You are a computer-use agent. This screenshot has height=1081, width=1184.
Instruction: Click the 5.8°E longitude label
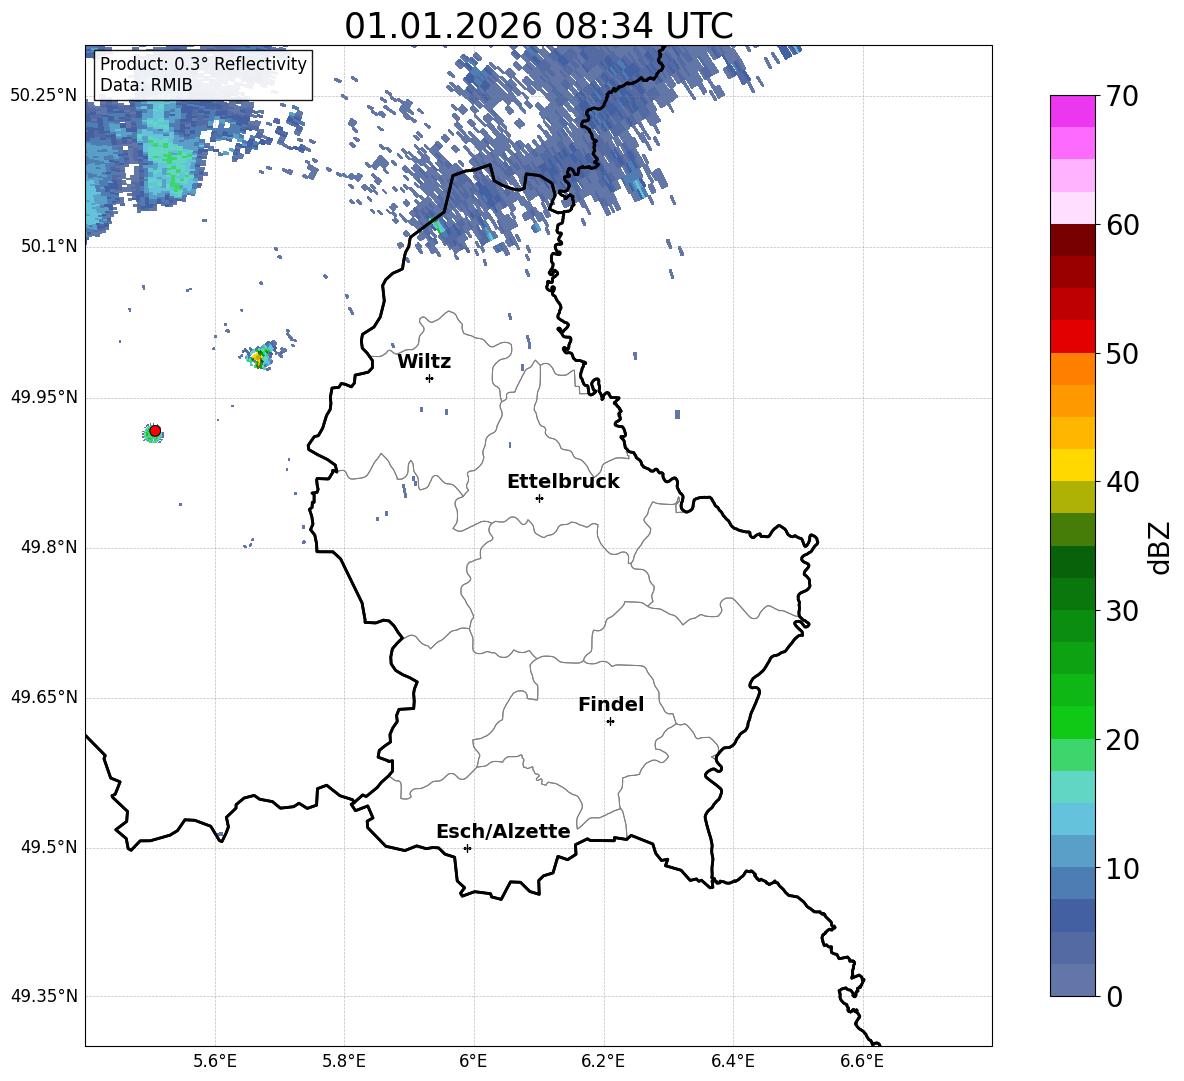coord(344,1061)
